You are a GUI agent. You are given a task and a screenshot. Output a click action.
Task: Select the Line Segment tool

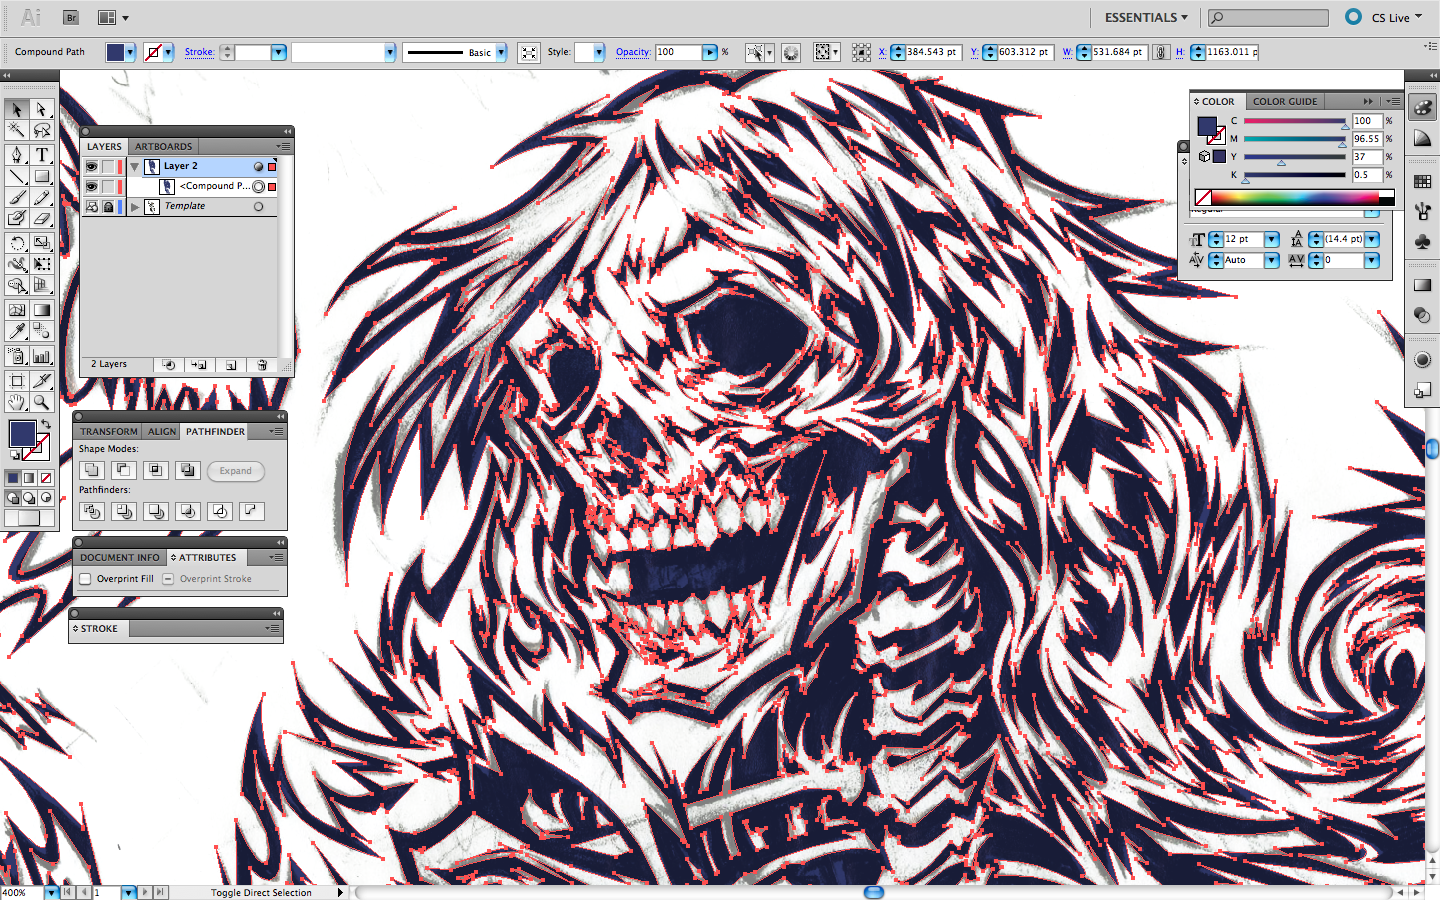pyautogui.click(x=17, y=176)
